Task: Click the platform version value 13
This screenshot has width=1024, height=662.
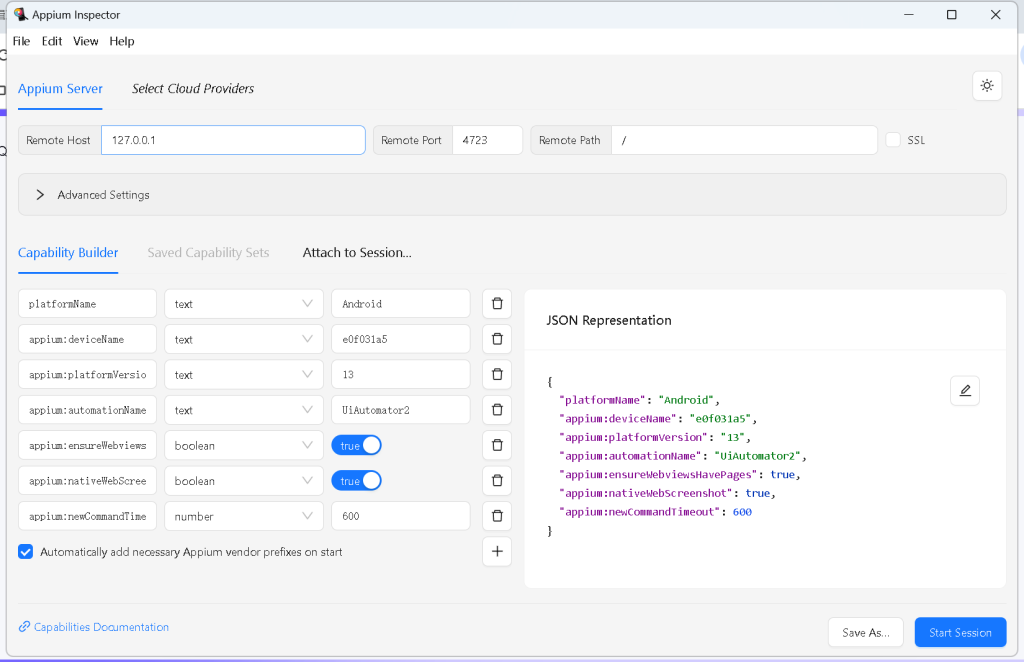Action: (x=401, y=374)
